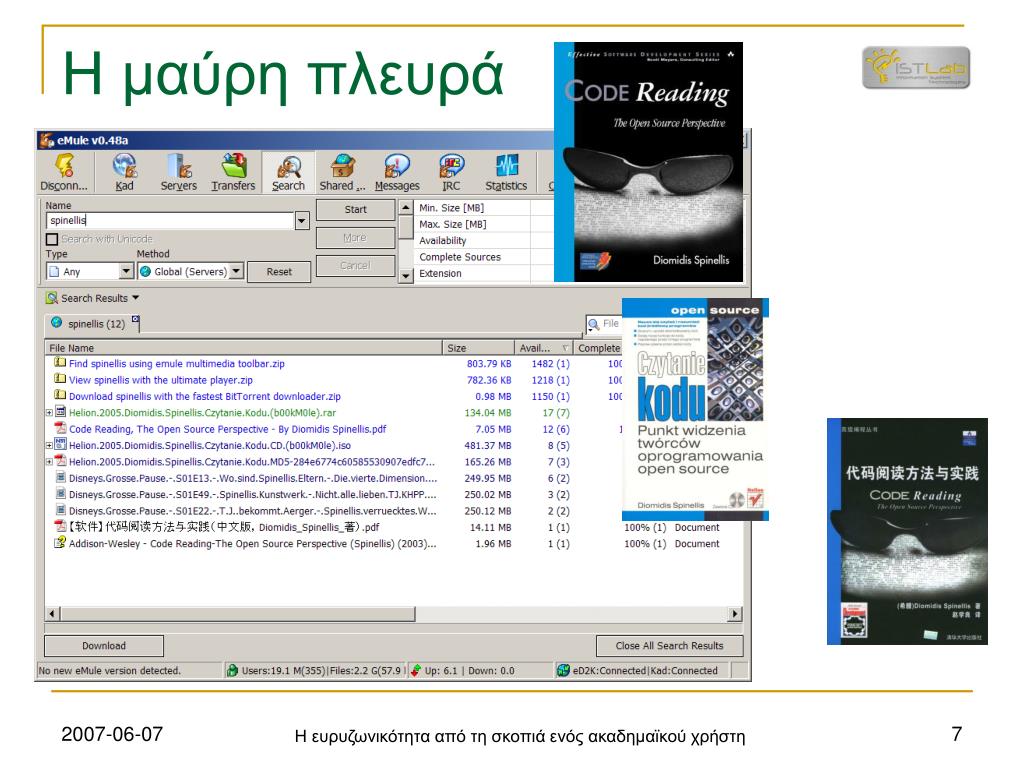The width and height of the screenshot is (1024, 768).
Task: Click Close All Search Results button
Action: click(x=669, y=645)
